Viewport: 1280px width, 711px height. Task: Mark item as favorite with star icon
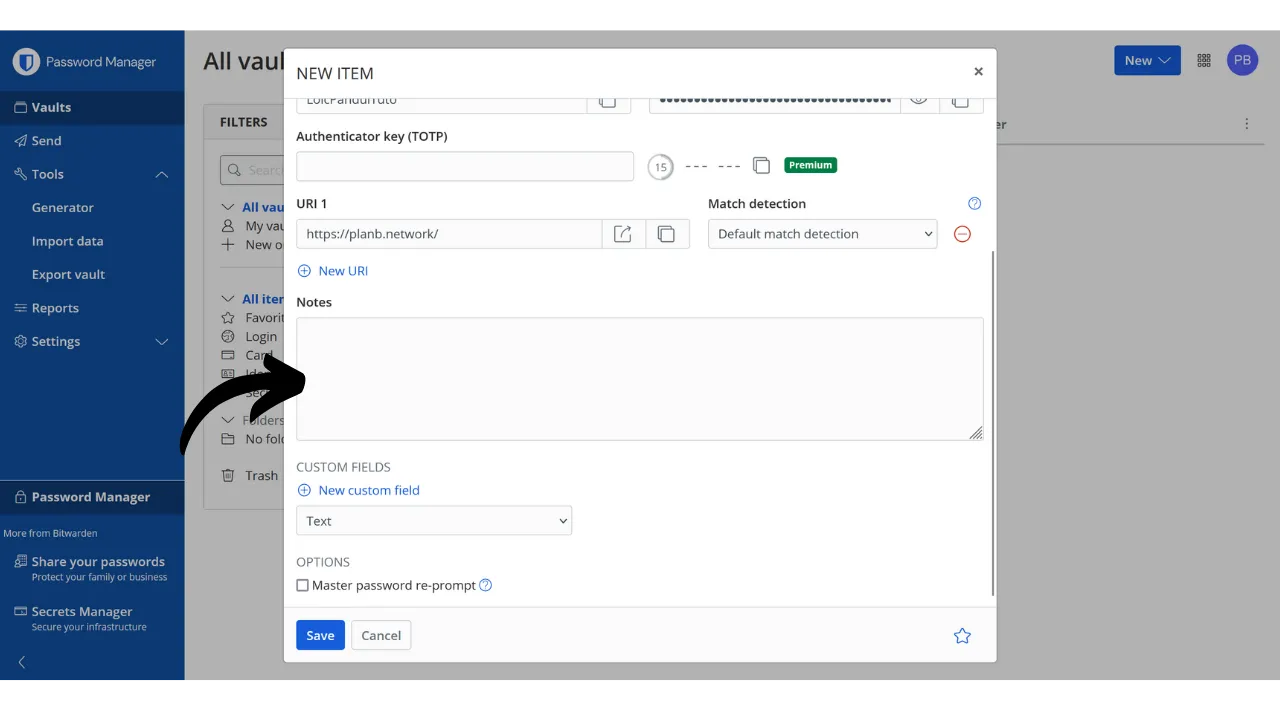[x=962, y=636]
